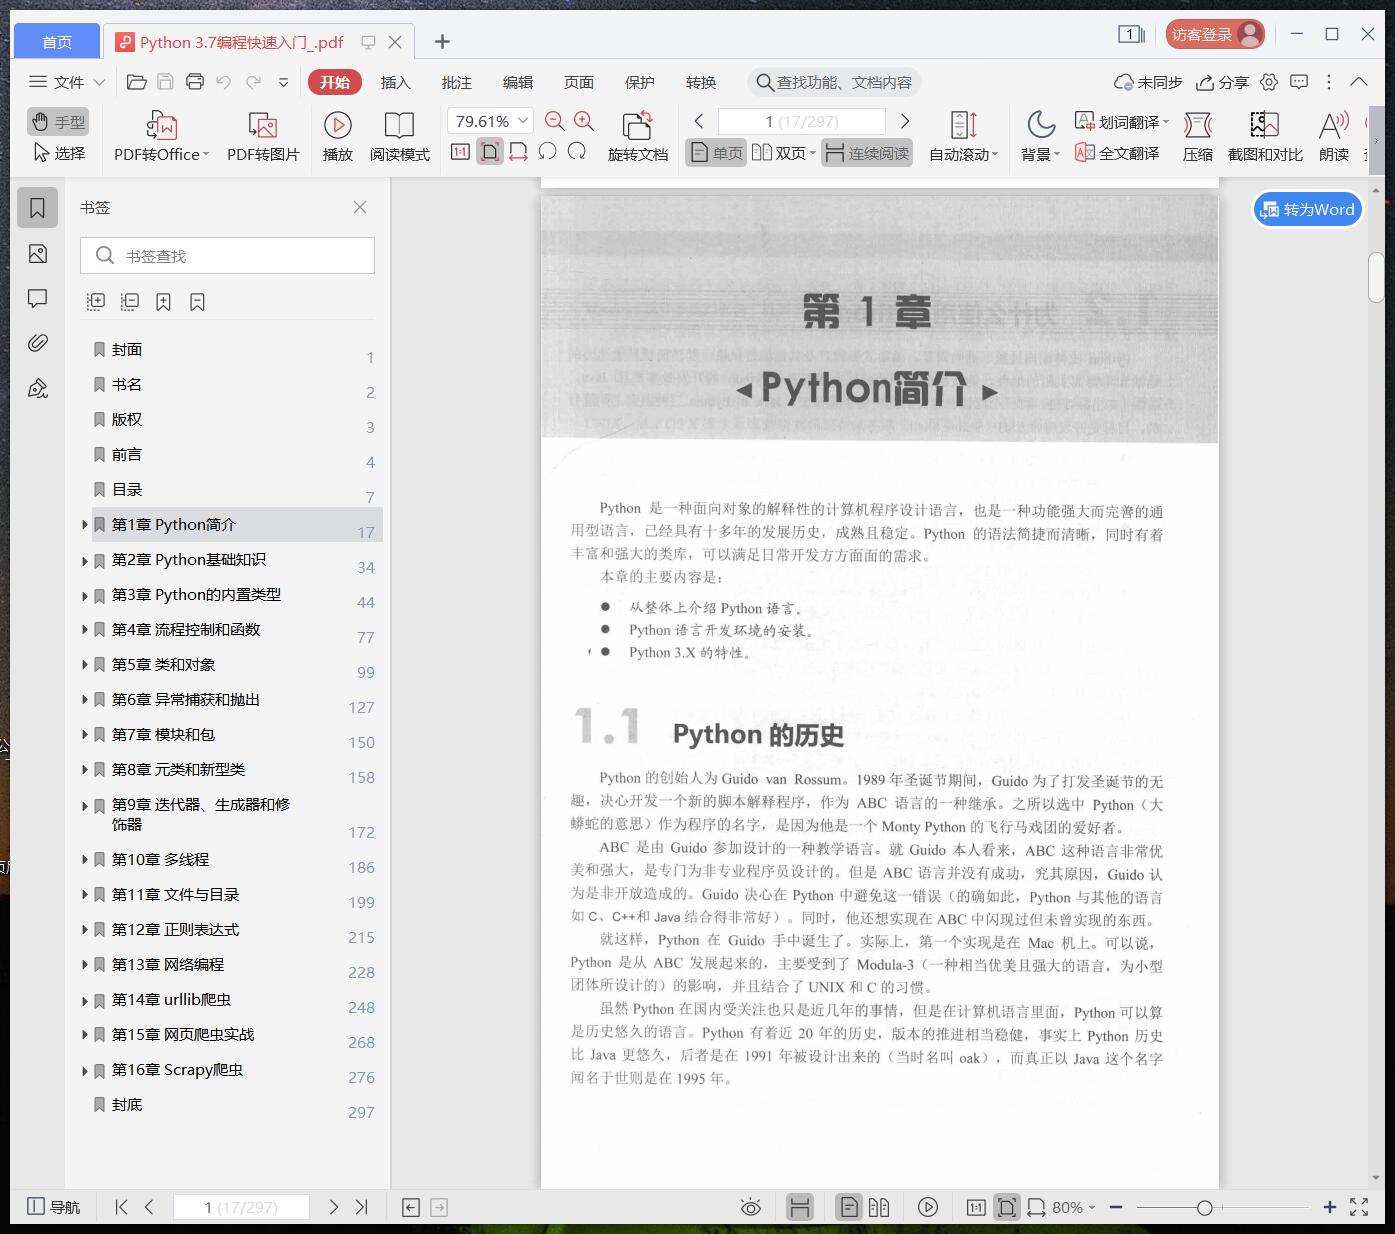Open the 背景 background dropdown
Viewport: 1395px width, 1234px height.
(x=1040, y=136)
